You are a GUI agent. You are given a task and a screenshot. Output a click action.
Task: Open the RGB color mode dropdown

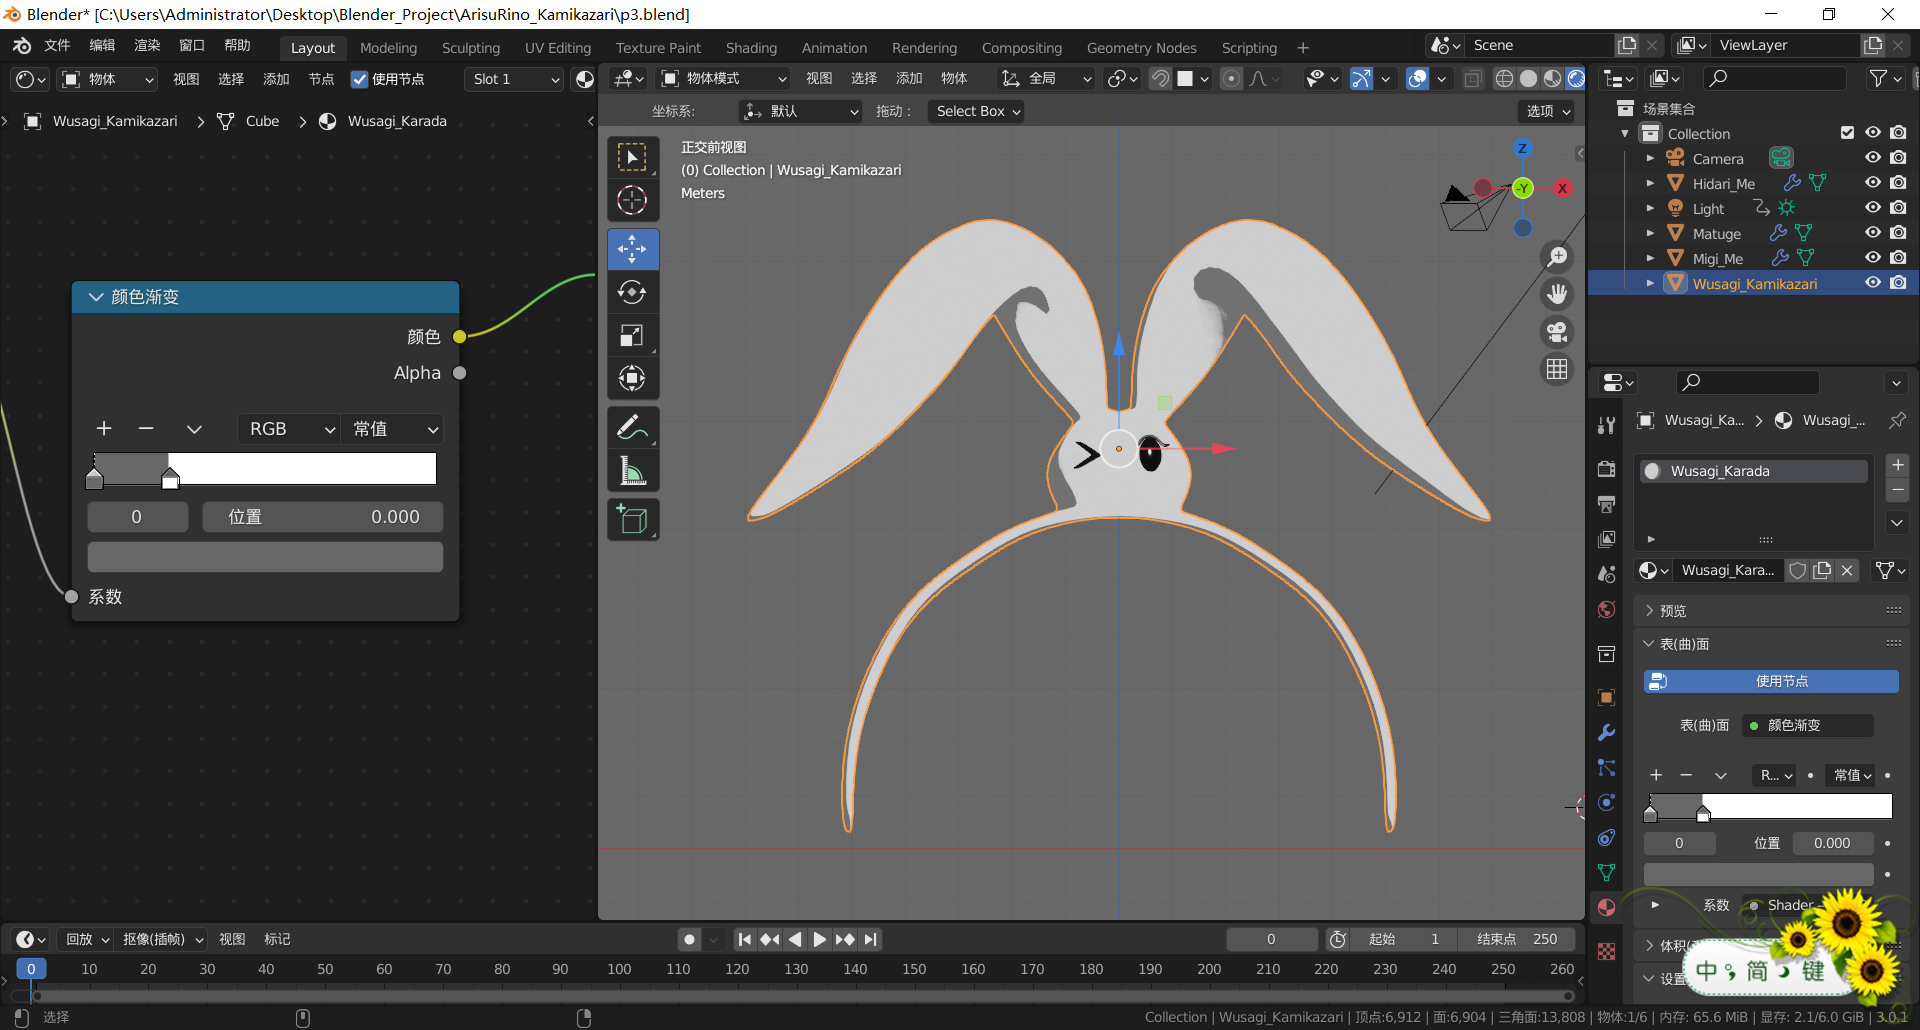290,429
